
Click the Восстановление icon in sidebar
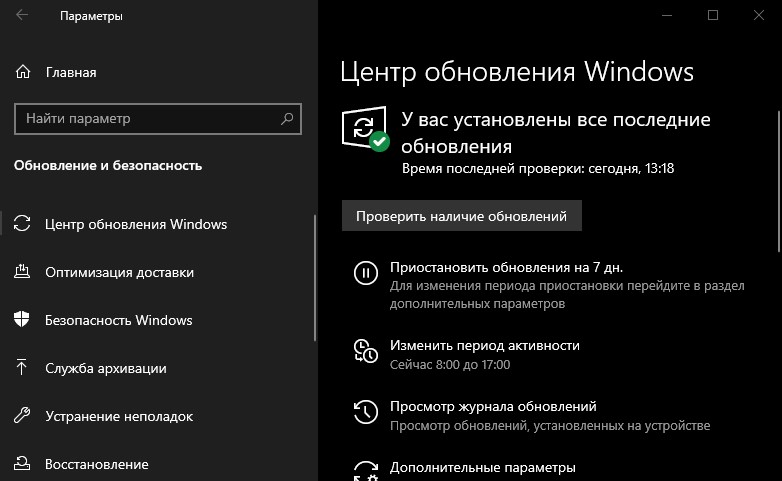pyautogui.click(x=22, y=464)
